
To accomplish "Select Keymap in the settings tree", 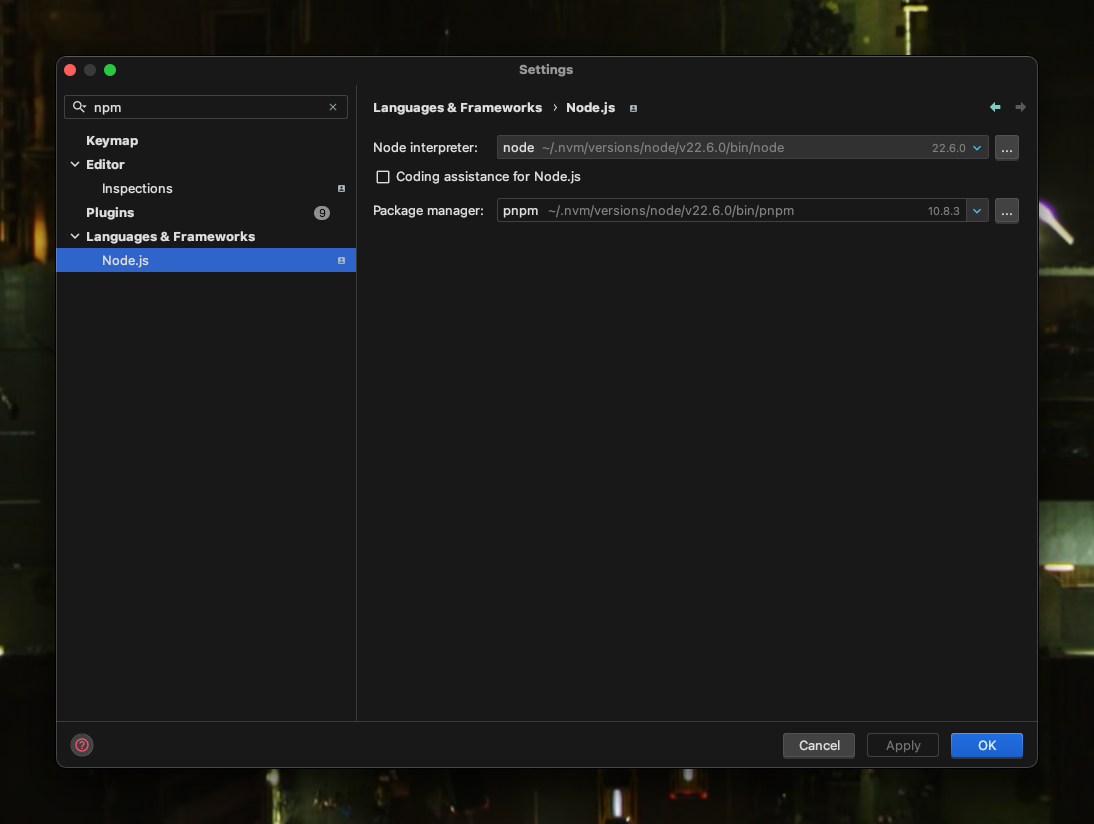I will coord(112,140).
